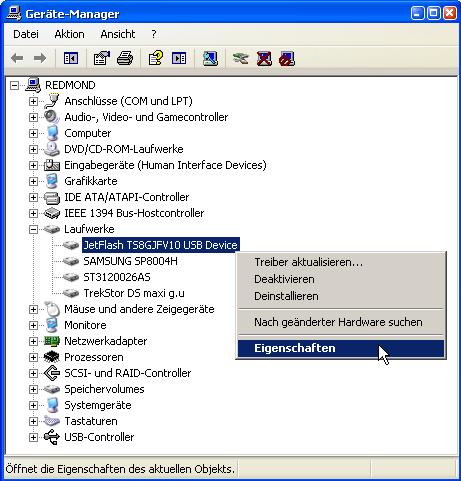The width and height of the screenshot is (461, 481).
Task: Select TrekStor DS maxi g.u drive
Action: (x=134, y=293)
